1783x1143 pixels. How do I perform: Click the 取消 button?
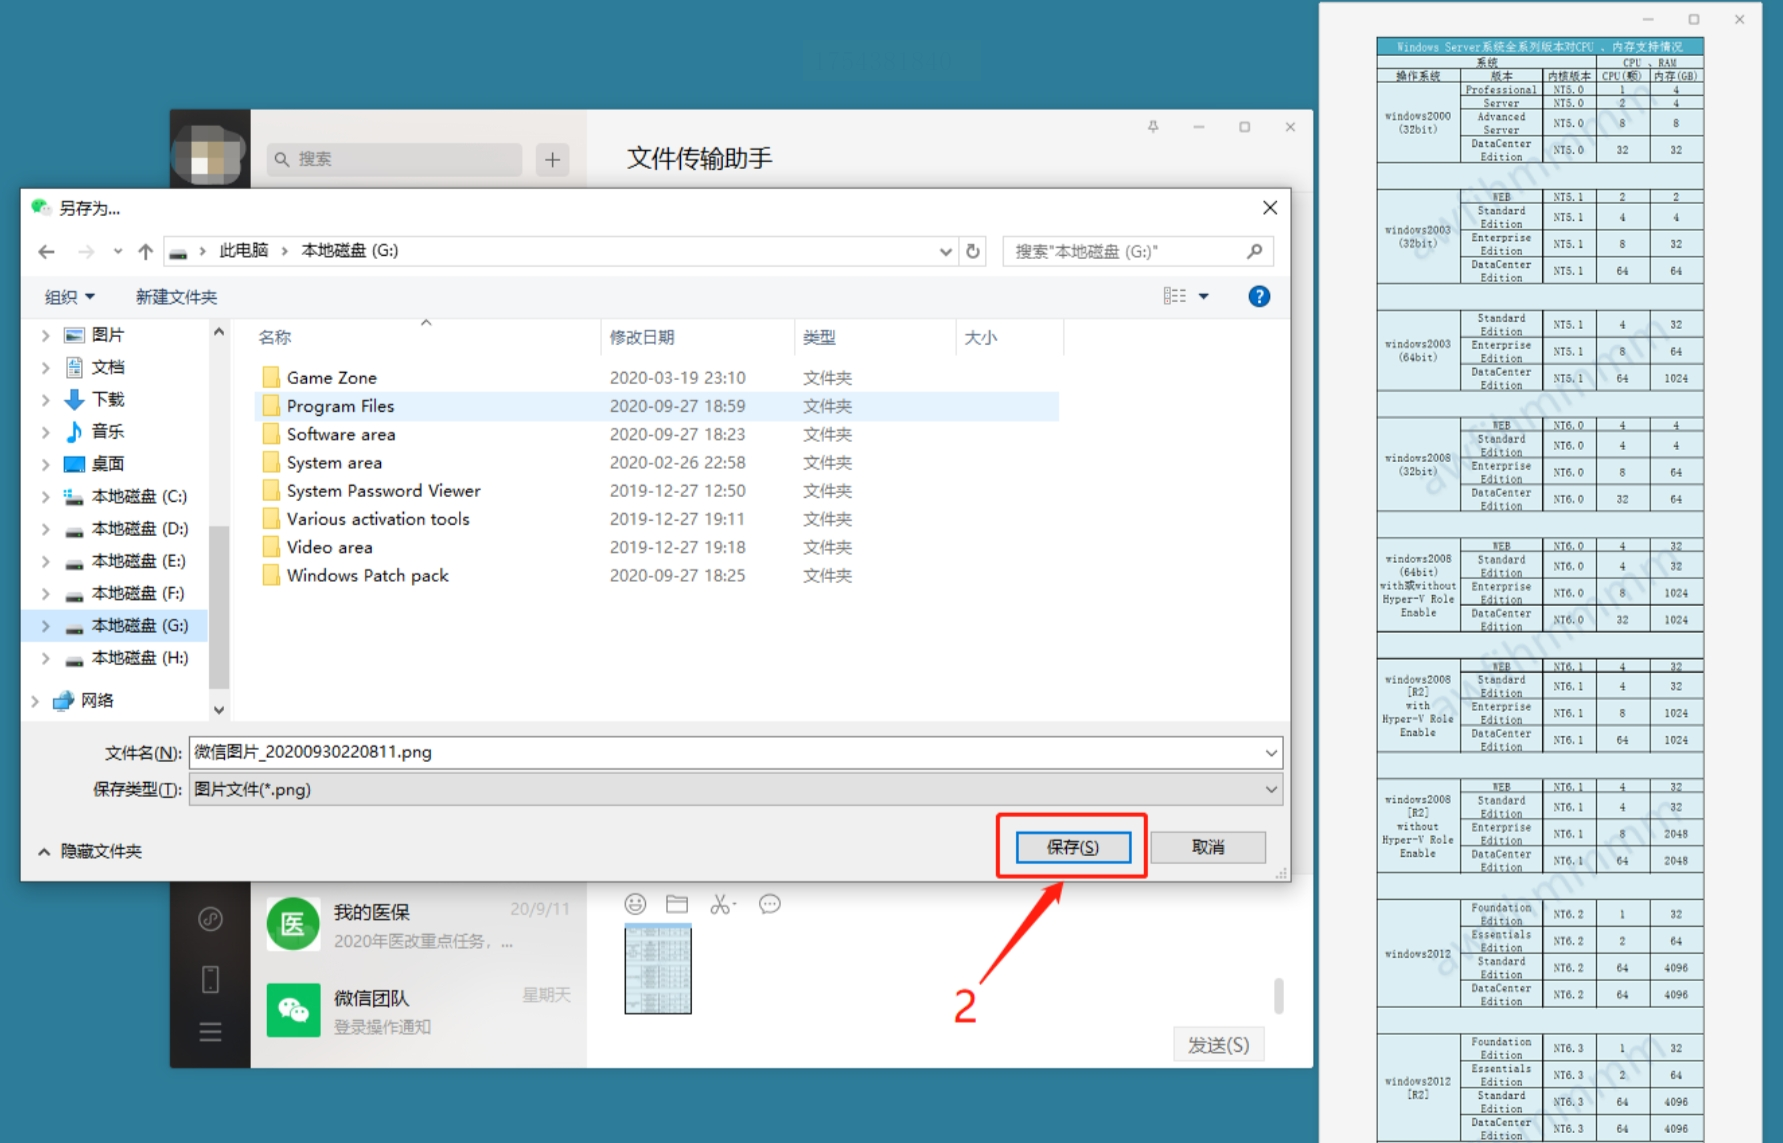[x=1208, y=847]
